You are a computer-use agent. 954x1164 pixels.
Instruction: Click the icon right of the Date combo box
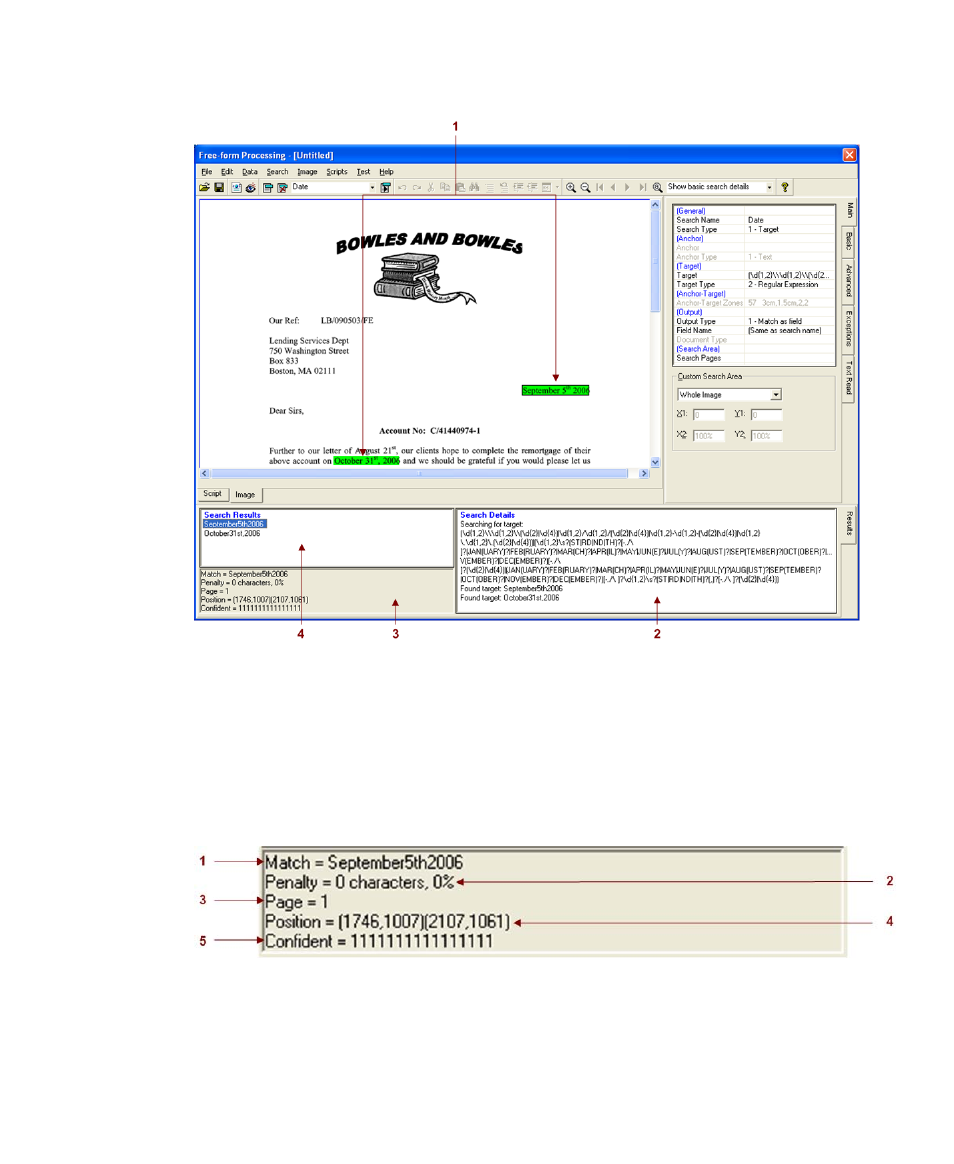pyautogui.click(x=385, y=188)
